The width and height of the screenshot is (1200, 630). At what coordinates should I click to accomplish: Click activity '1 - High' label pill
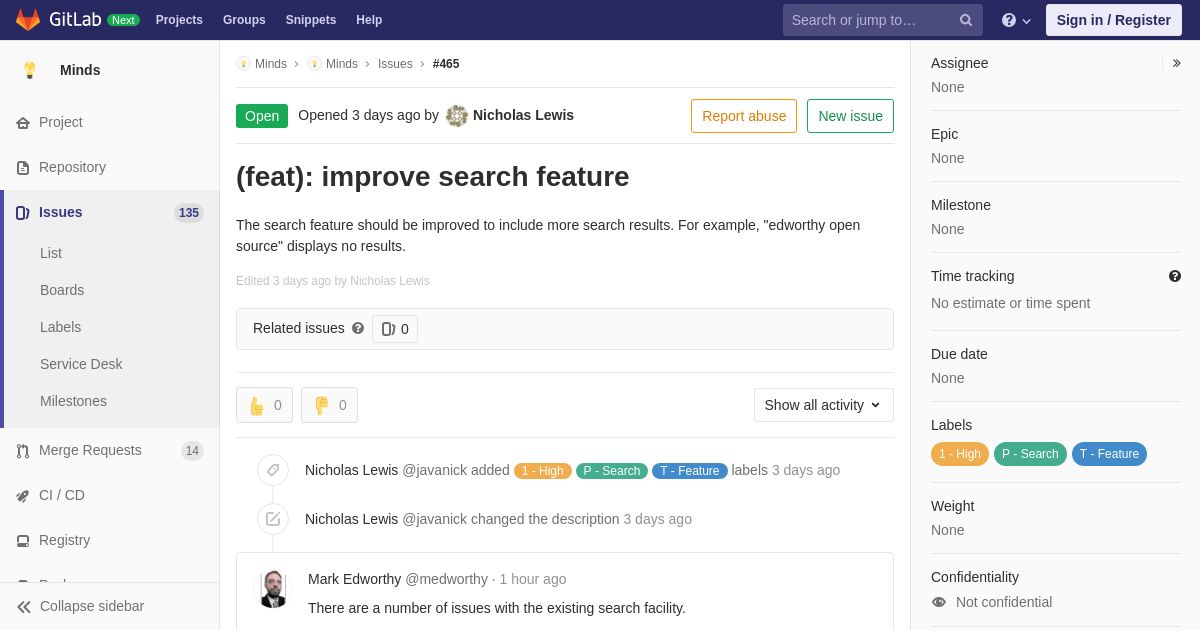tap(543, 471)
